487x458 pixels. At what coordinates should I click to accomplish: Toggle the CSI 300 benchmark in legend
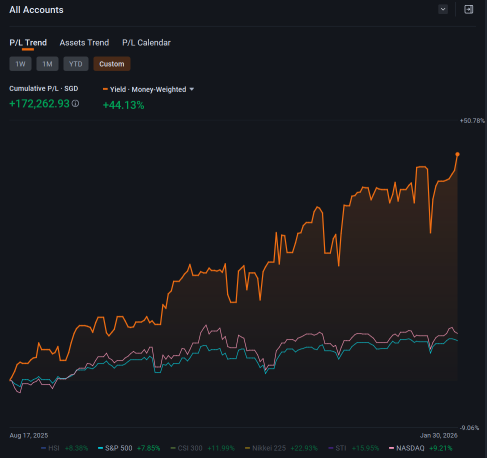202,448
